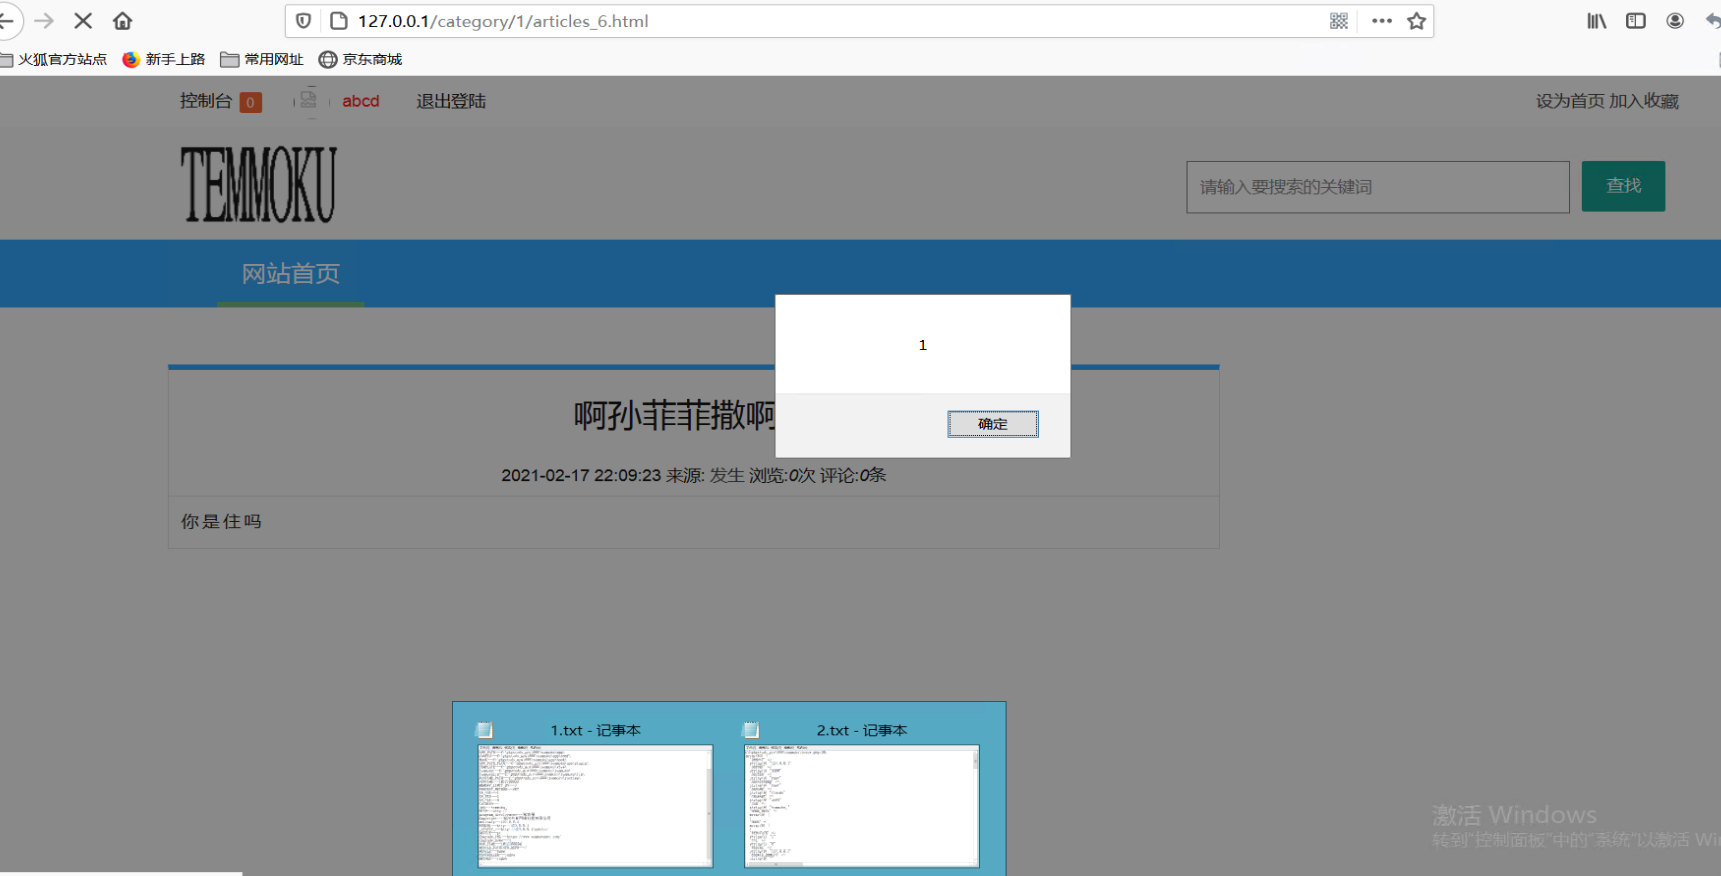Select the 网站首页 navigation tab
The width and height of the screenshot is (1721, 876).
click(291, 273)
